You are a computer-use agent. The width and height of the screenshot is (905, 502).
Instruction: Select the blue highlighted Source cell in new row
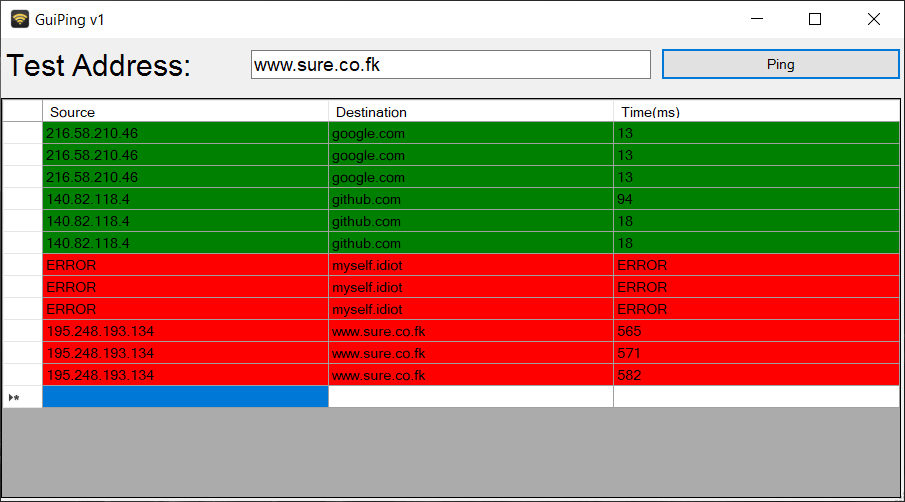click(x=185, y=397)
